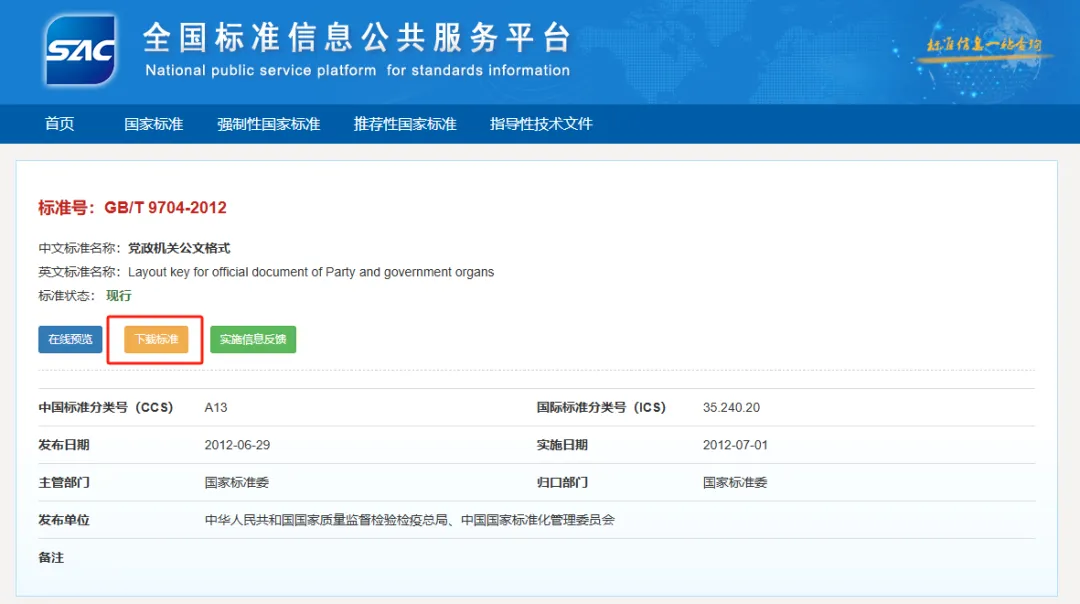Open the 国家标准 nav item

tap(154, 124)
